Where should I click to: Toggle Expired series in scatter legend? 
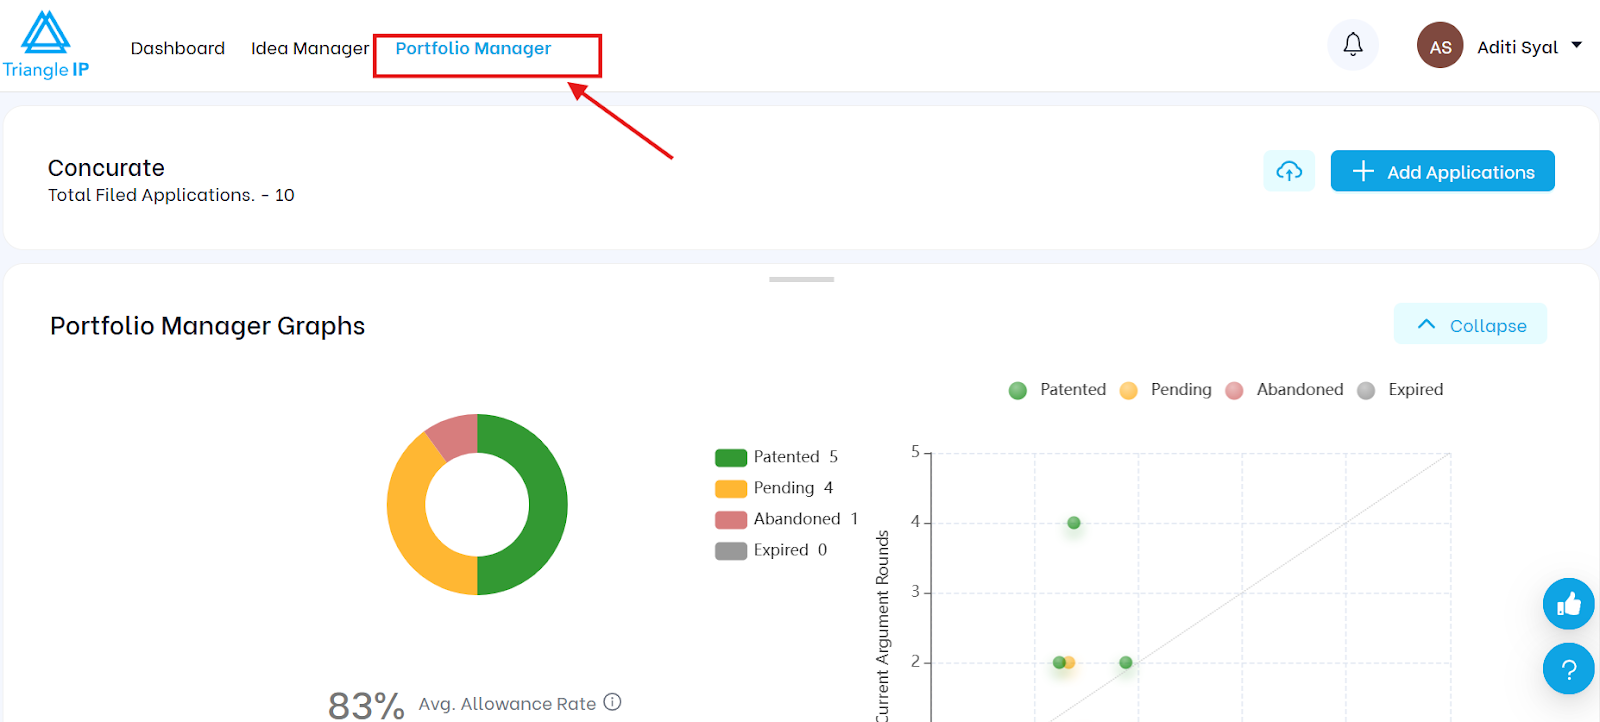click(x=1400, y=390)
